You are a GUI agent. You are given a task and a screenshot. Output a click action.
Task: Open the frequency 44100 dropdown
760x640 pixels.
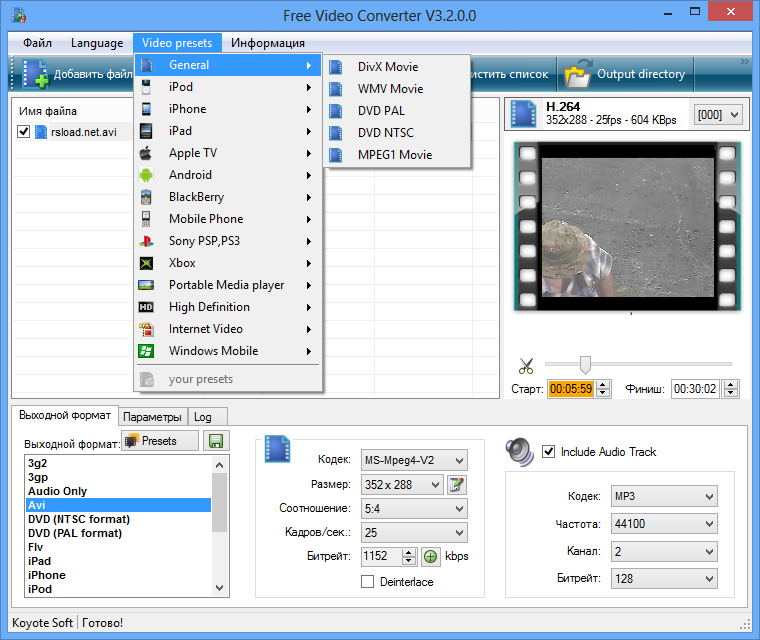tap(664, 524)
